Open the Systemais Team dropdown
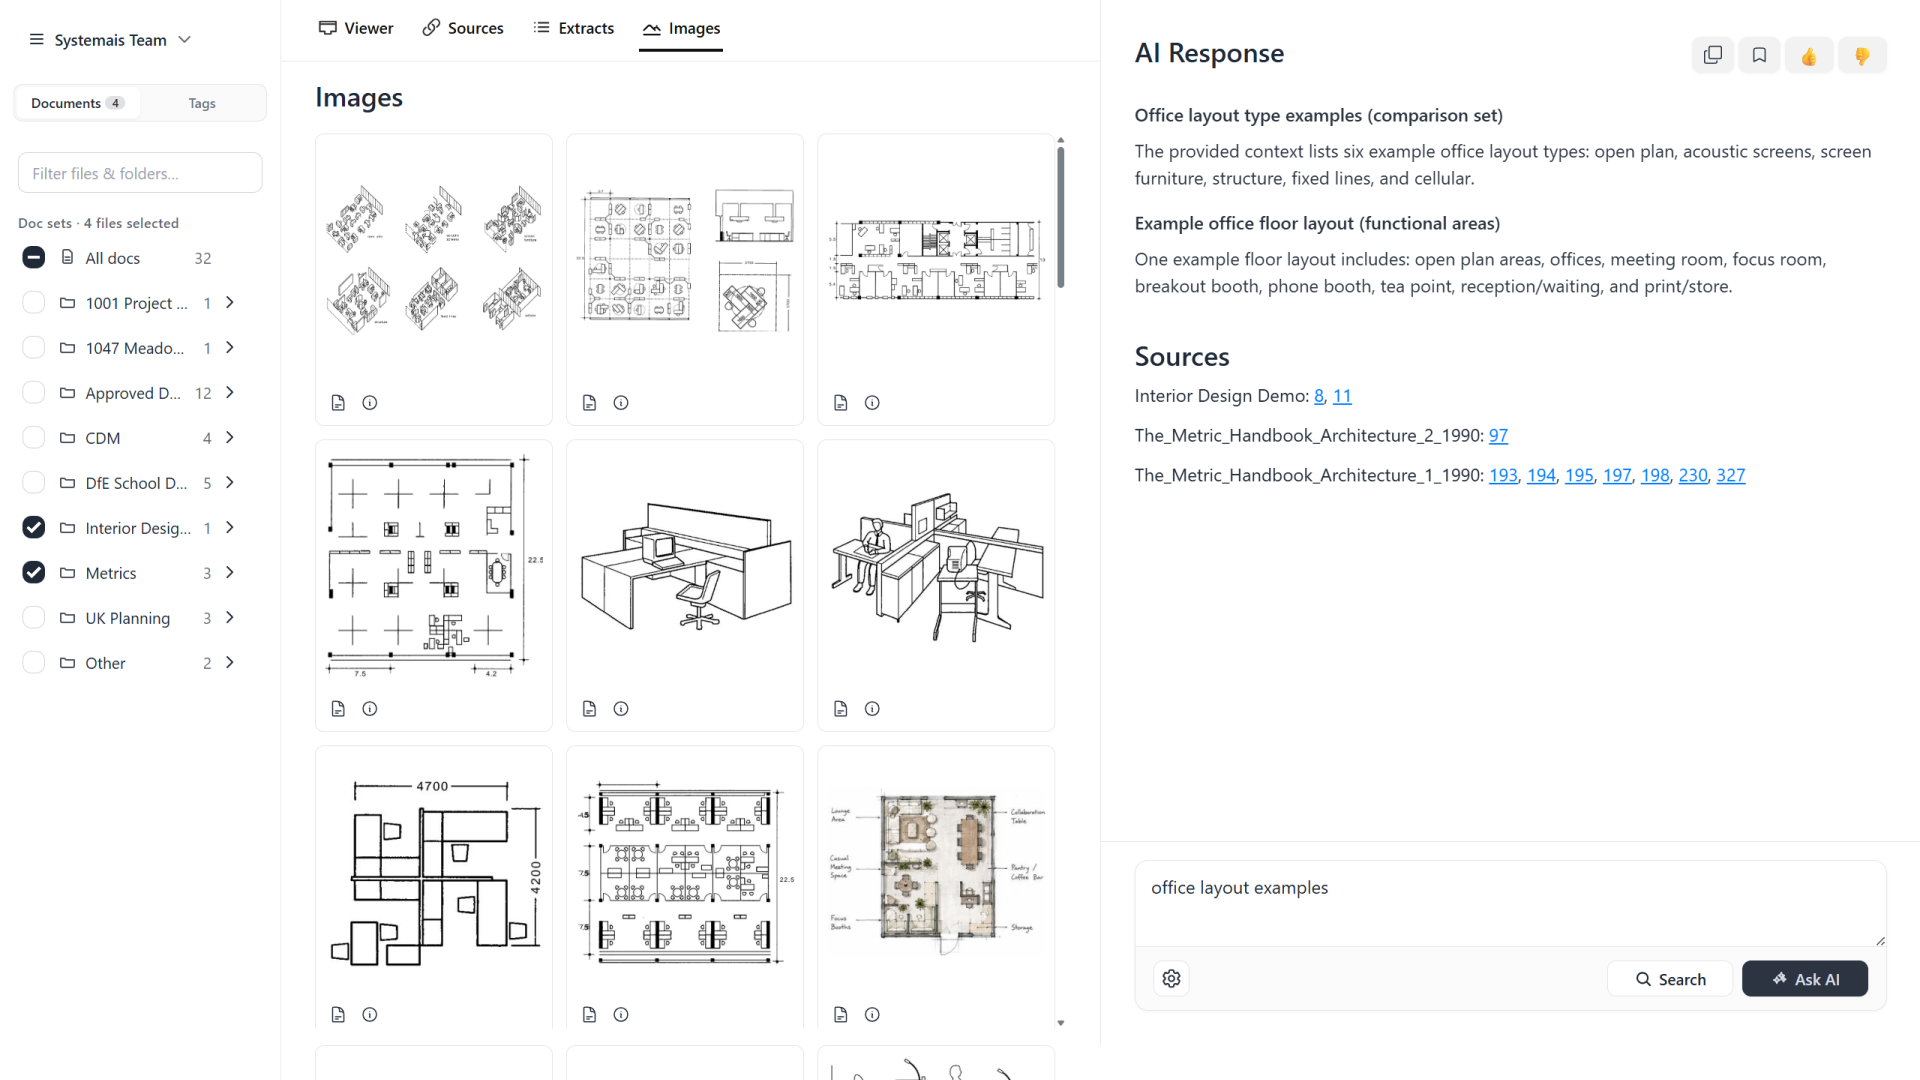This screenshot has height=1080, width=1920. (x=122, y=40)
